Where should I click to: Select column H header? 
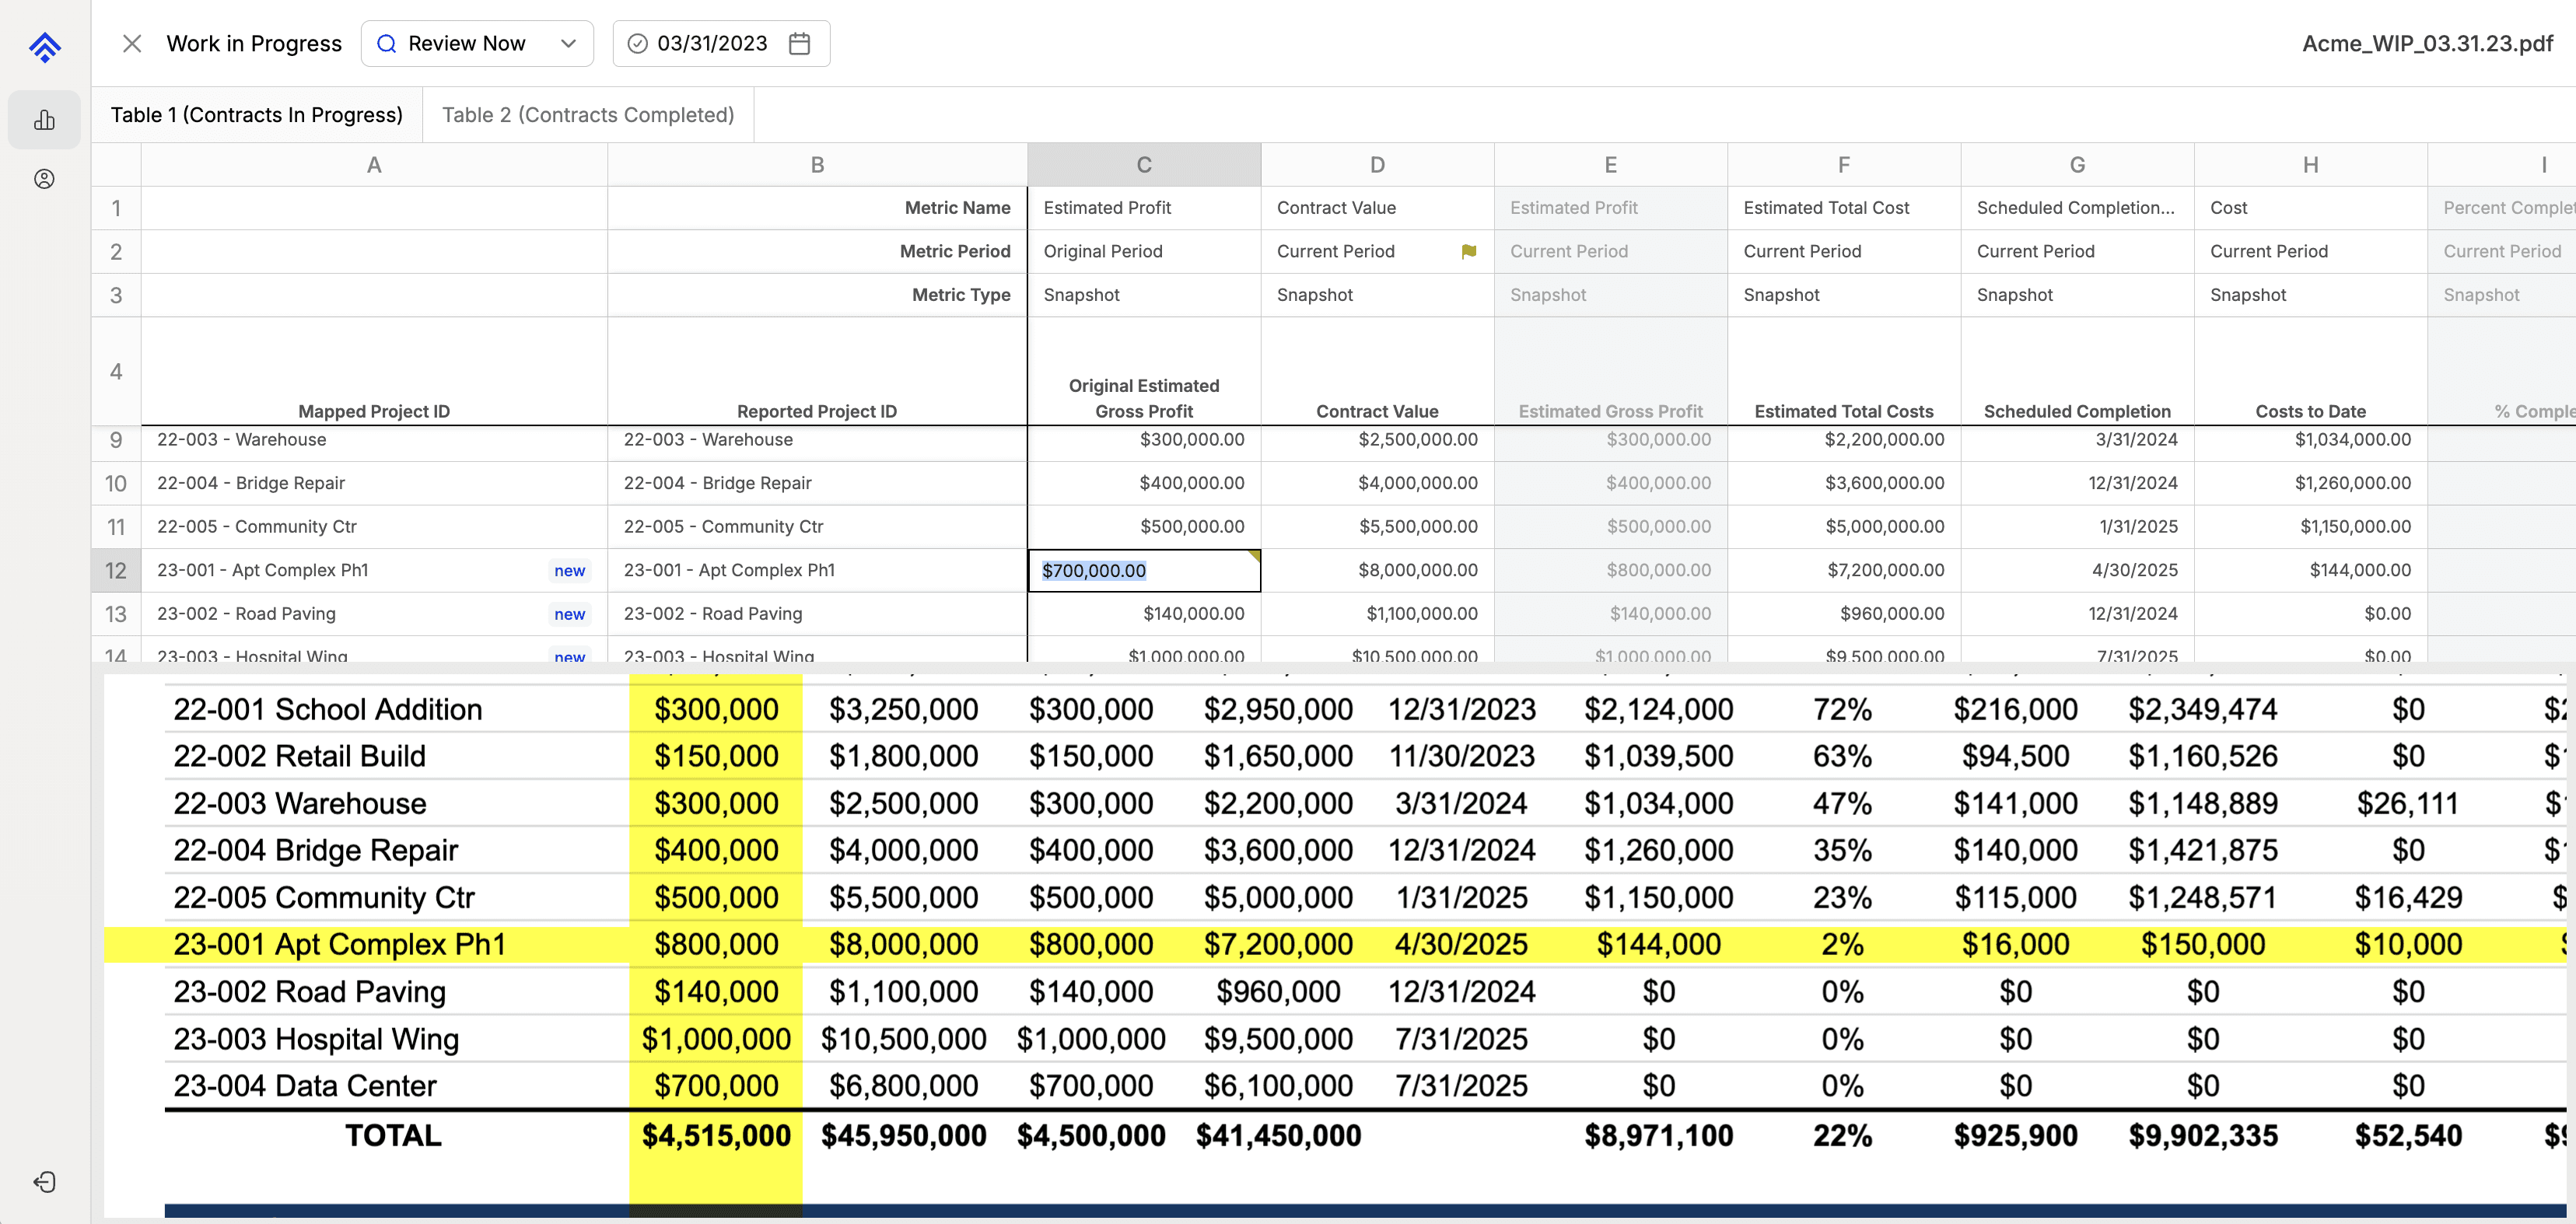pyautogui.click(x=2310, y=165)
